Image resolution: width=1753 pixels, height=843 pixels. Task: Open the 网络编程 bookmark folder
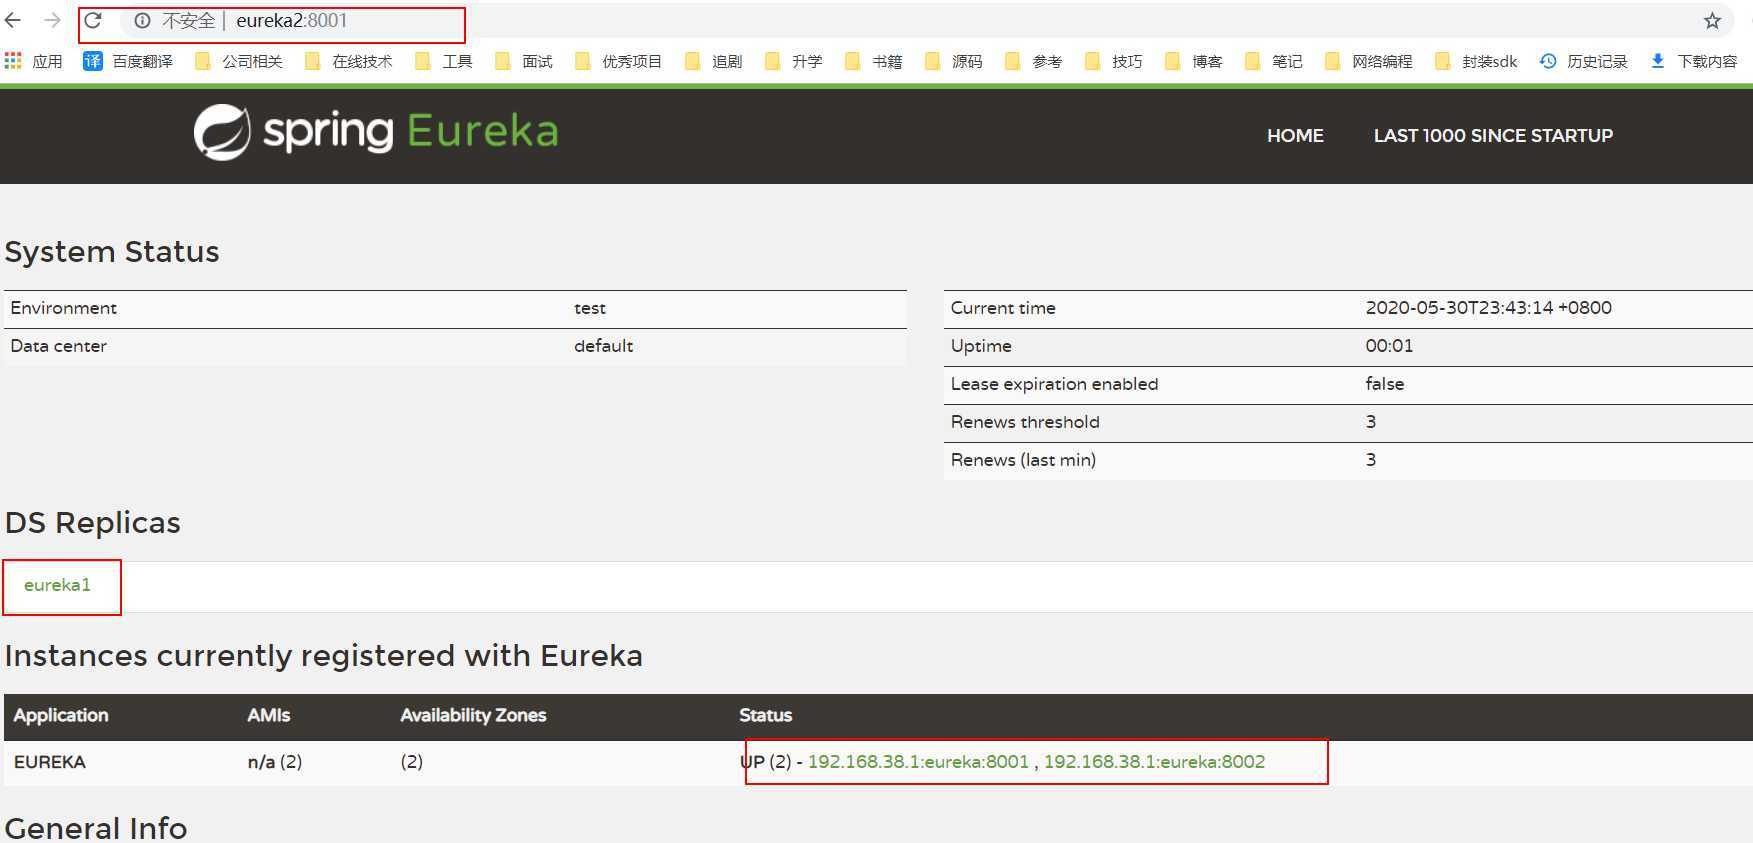1368,61
